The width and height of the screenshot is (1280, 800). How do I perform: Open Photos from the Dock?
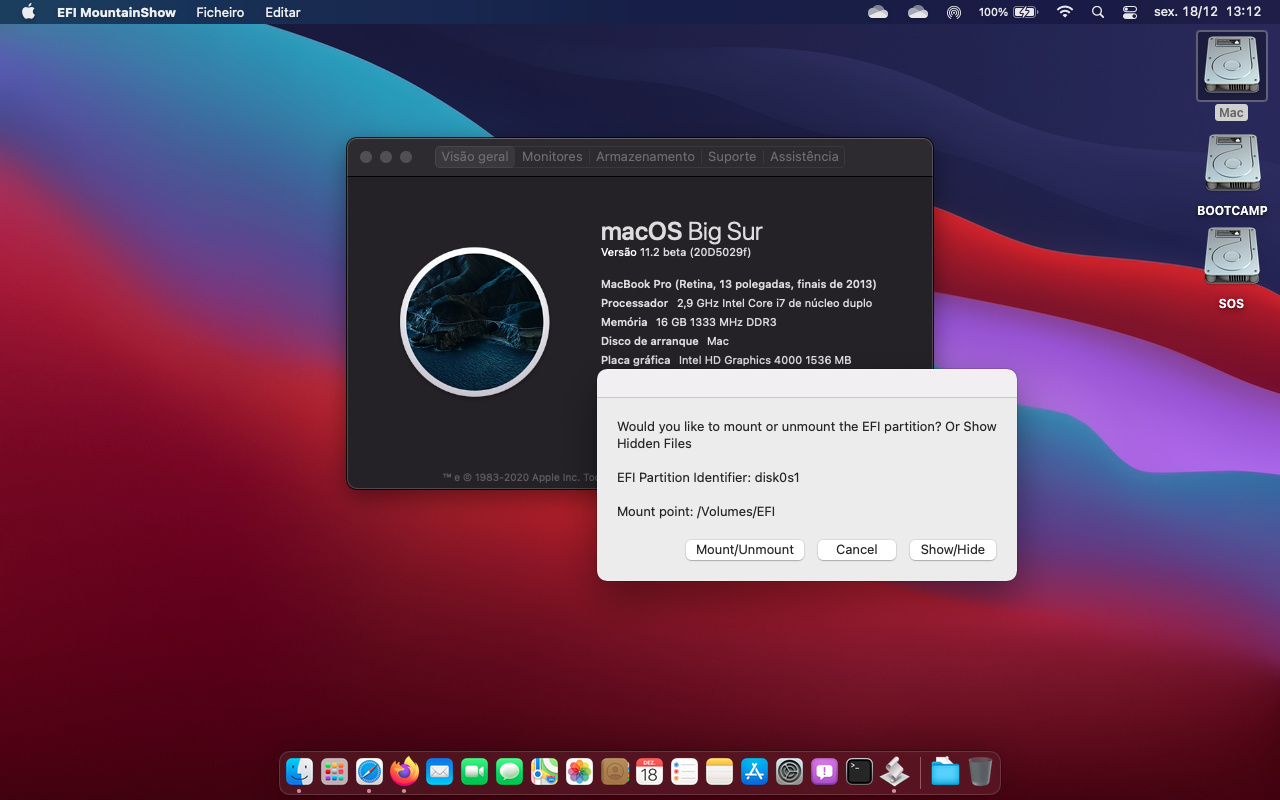(579, 771)
